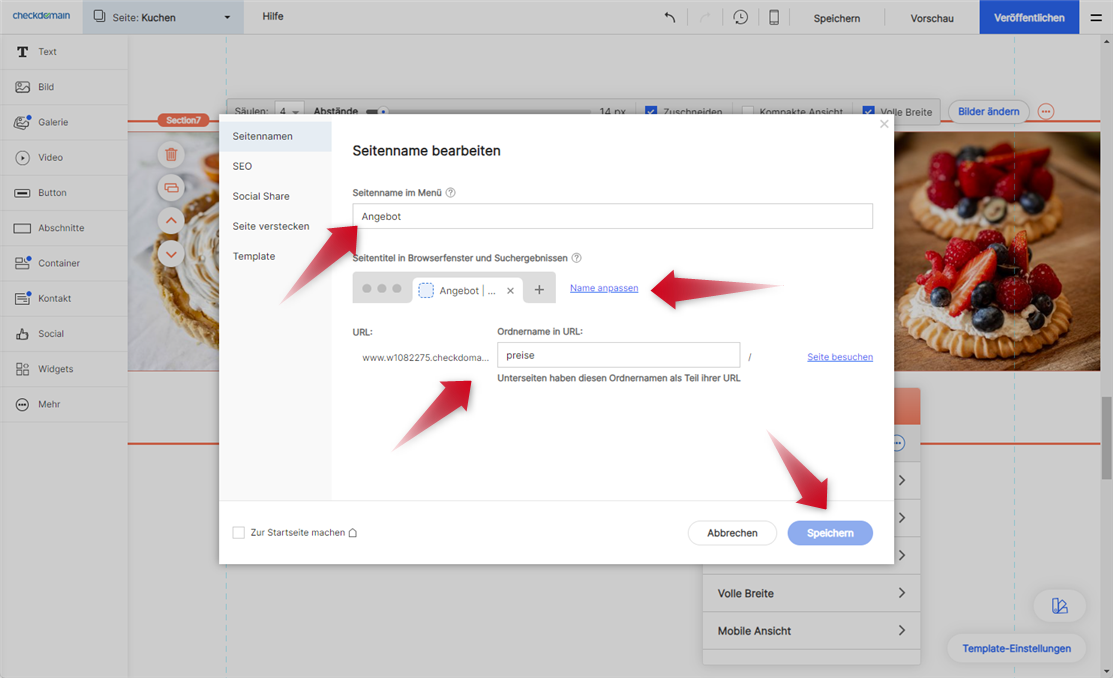This screenshot has height=678, width=1113.
Task: Toggle the Kompakte Ansicht checkbox
Action: point(748,112)
